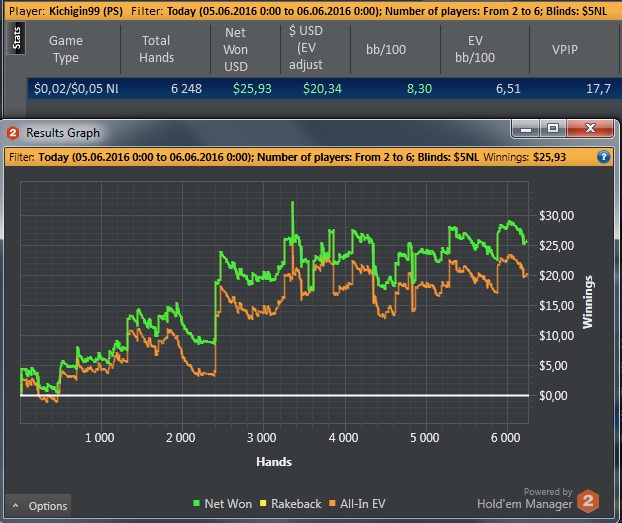Click the Hands axis title
This screenshot has width=622, height=523.
(274, 462)
